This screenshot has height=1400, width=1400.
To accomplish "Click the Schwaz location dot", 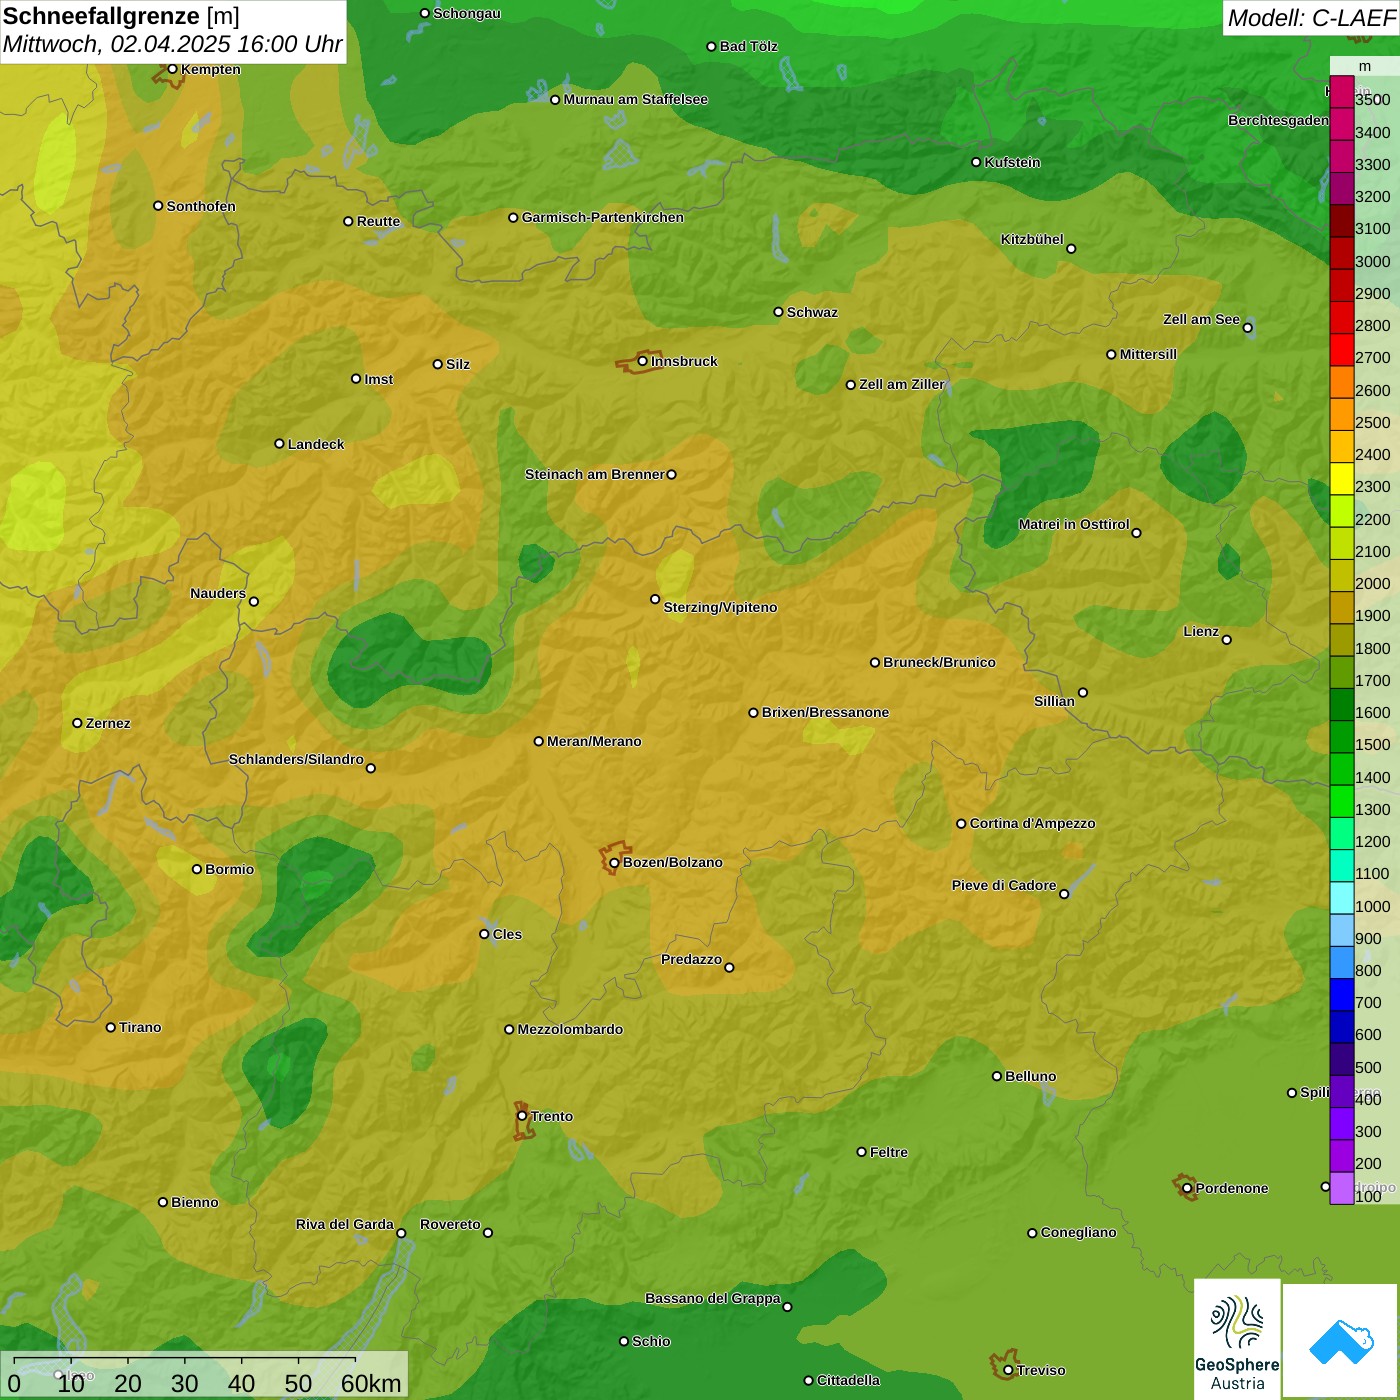I will [x=778, y=312].
